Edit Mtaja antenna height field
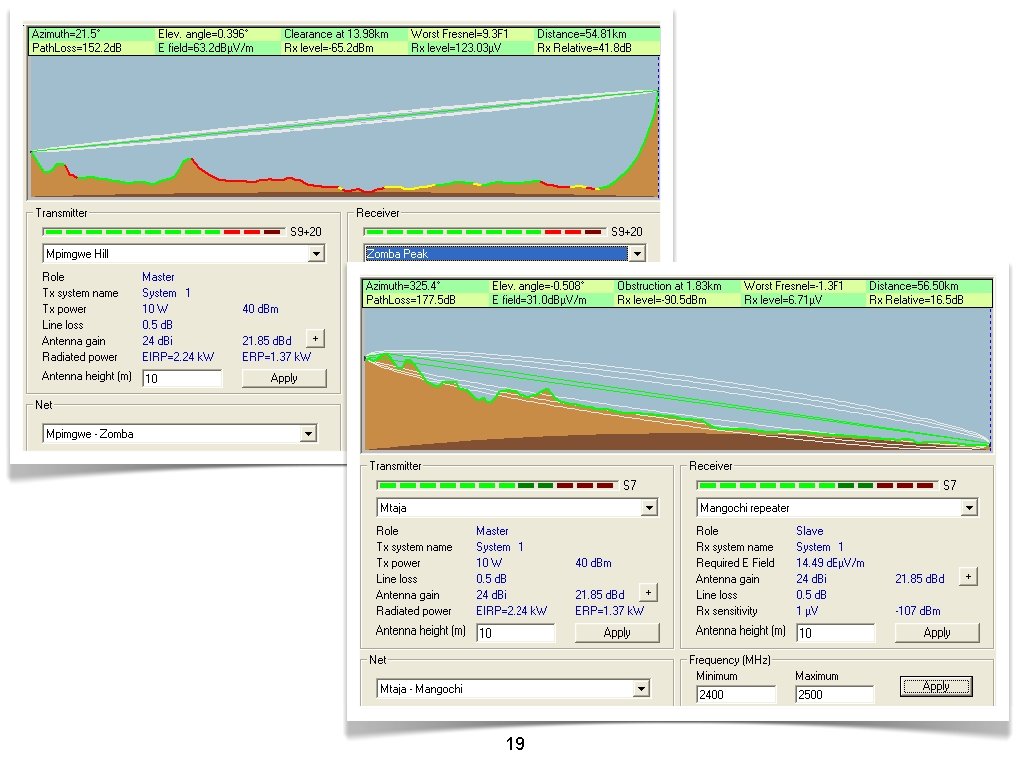This screenshot has height=768, width=1024. [516, 632]
